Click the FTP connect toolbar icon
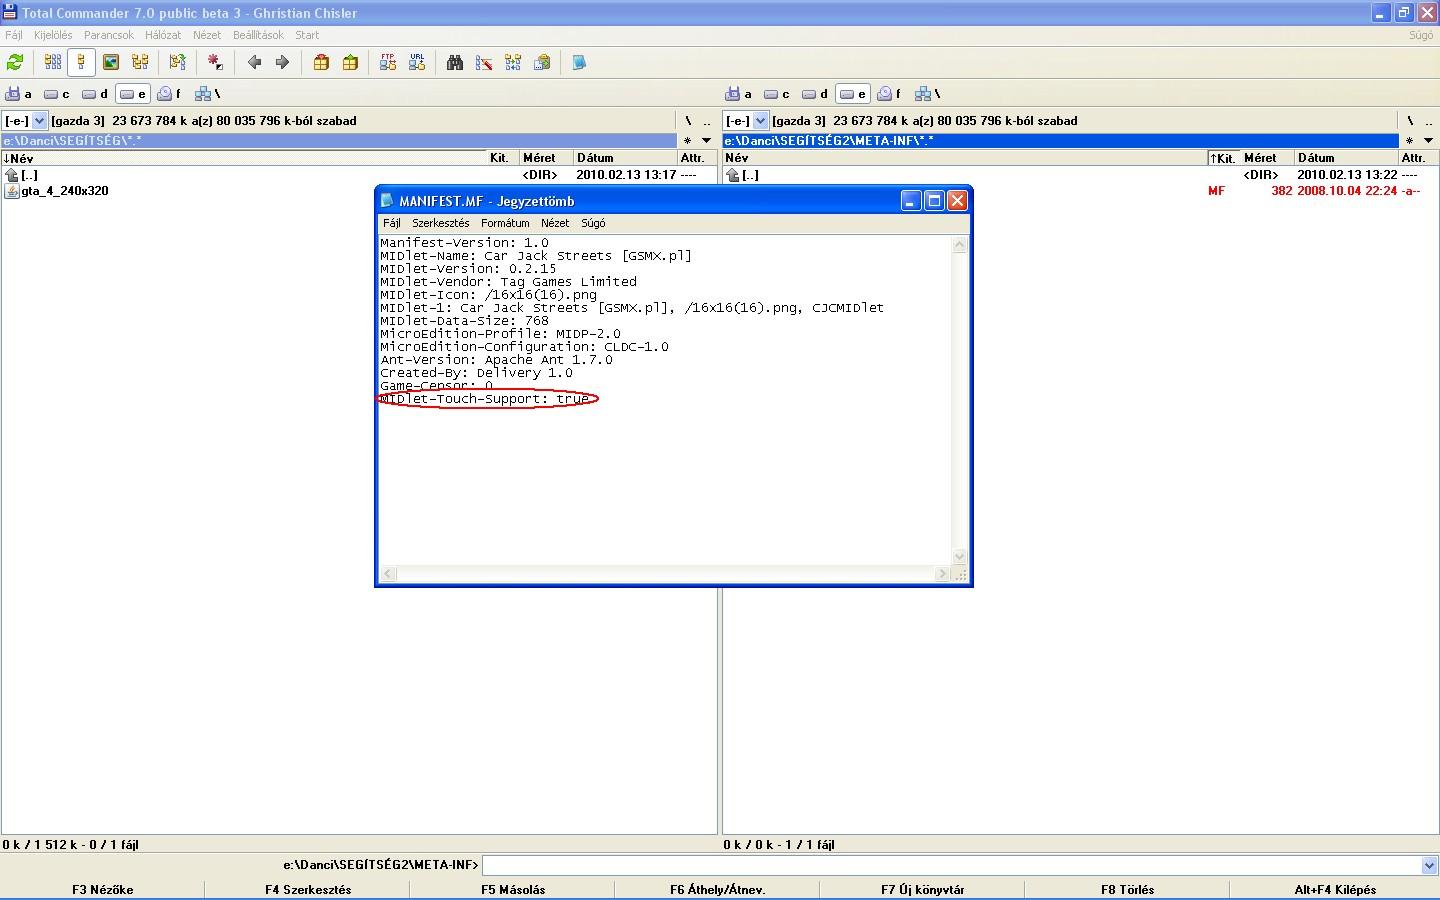Image resolution: width=1440 pixels, height=900 pixels. pyautogui.click(x=388, y=62)
